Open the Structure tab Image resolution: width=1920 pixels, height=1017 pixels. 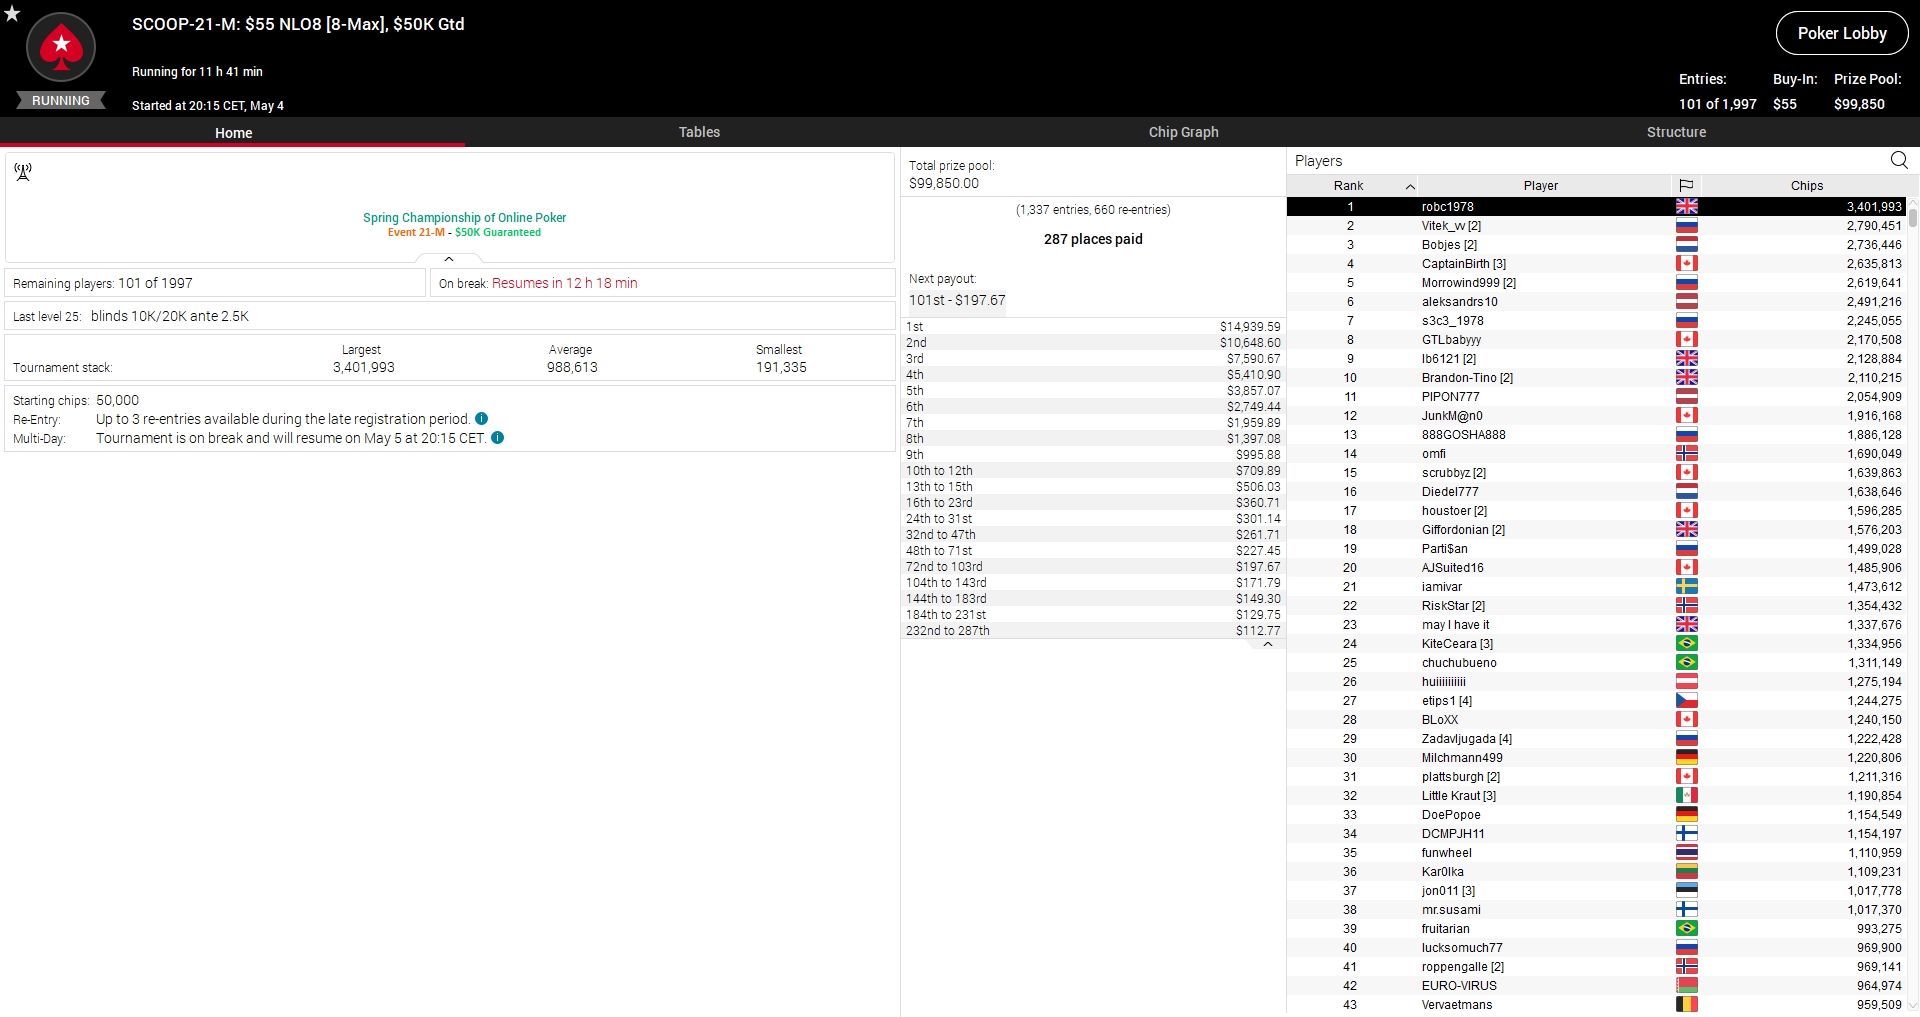pos(1676,132)
